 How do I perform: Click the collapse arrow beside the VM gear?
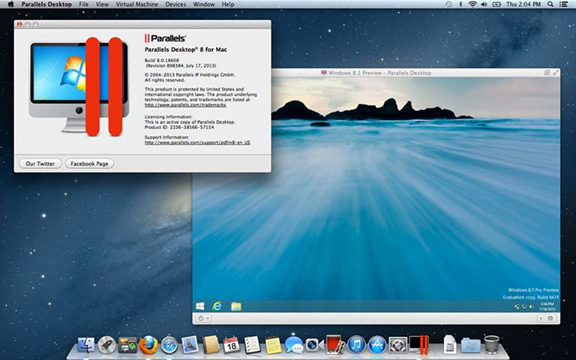[541, 318]
